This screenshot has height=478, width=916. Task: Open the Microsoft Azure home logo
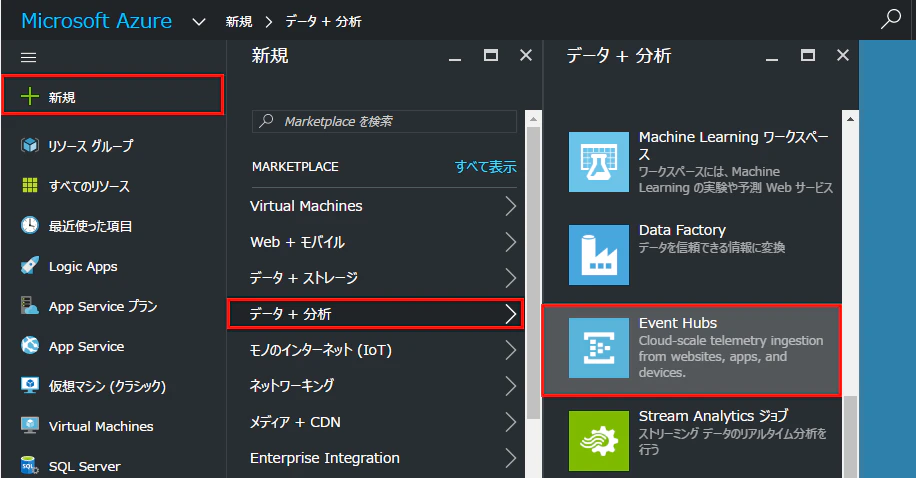pos(96,21)
